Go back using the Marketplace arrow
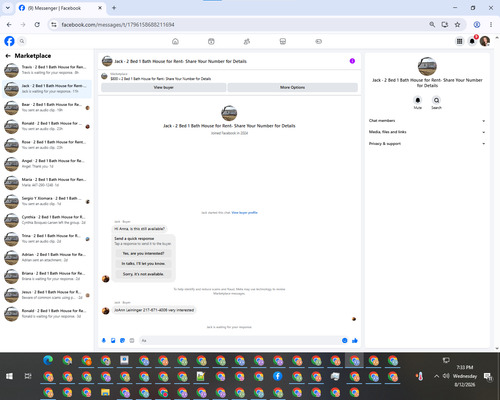Screen dimensions: 500x400 8,56
